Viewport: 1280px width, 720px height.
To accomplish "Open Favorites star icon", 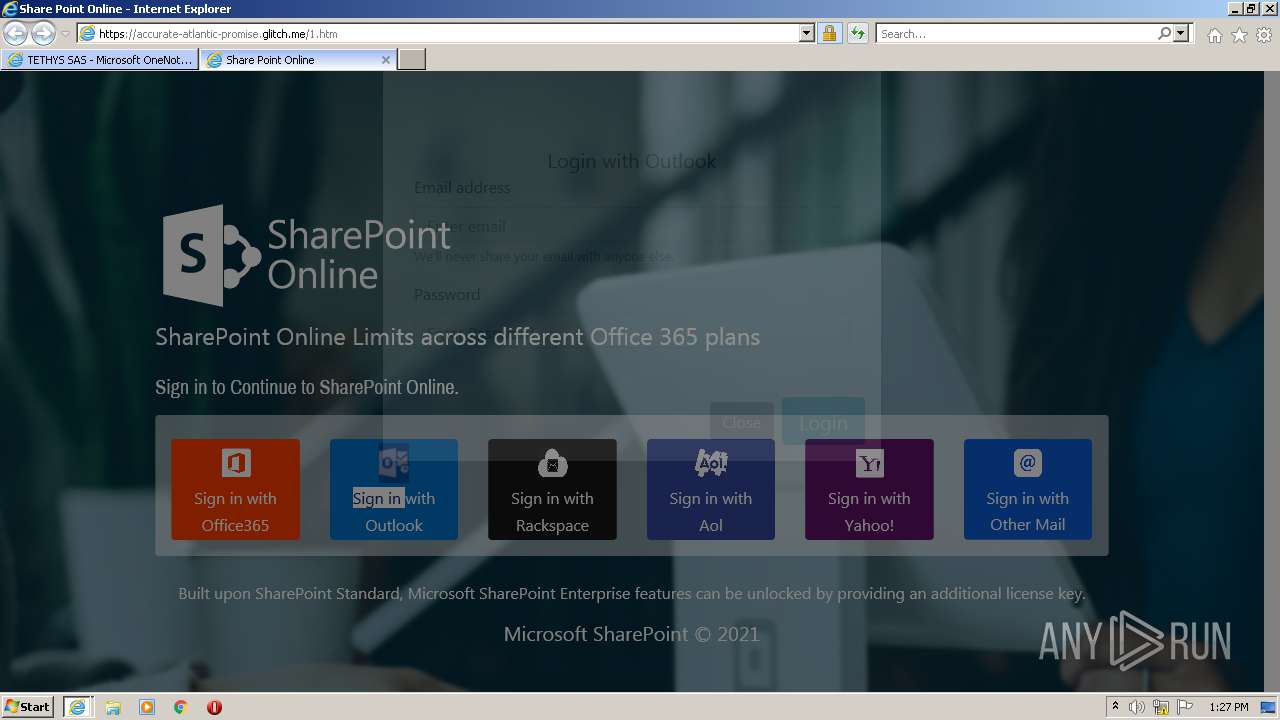I will (1239, 35).
